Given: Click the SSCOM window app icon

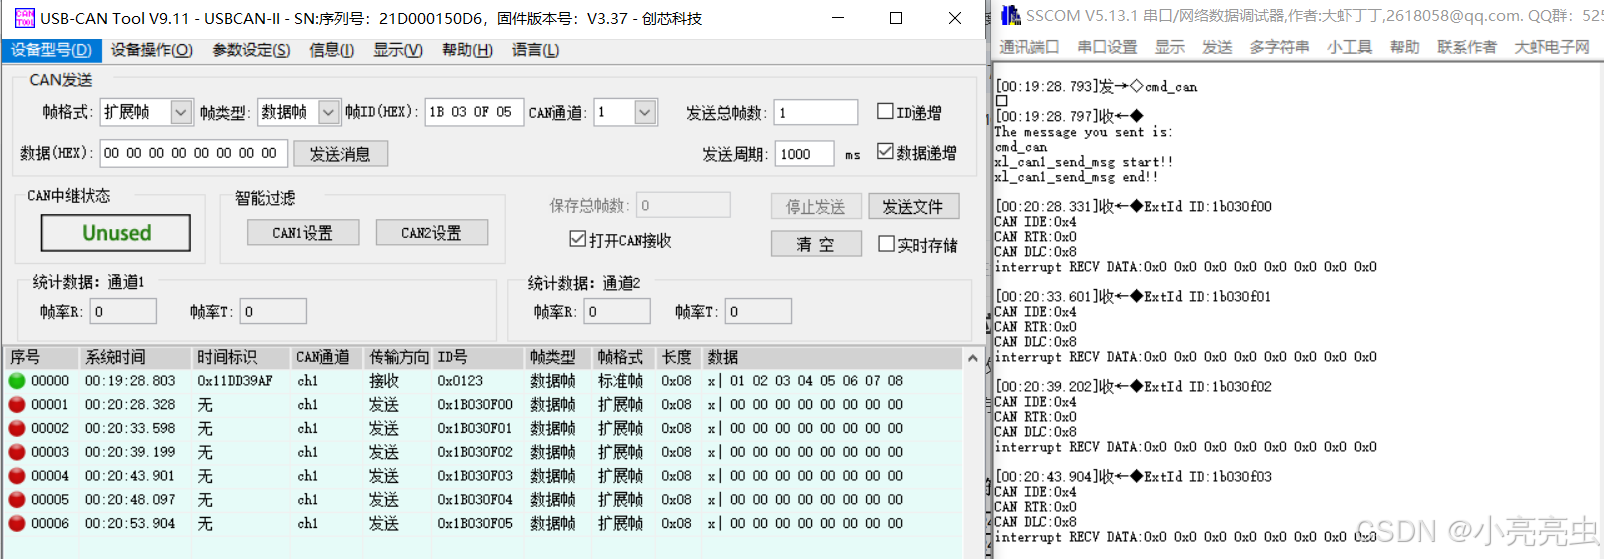Looking at the screenshot, I should click(x=1011, y=15).
